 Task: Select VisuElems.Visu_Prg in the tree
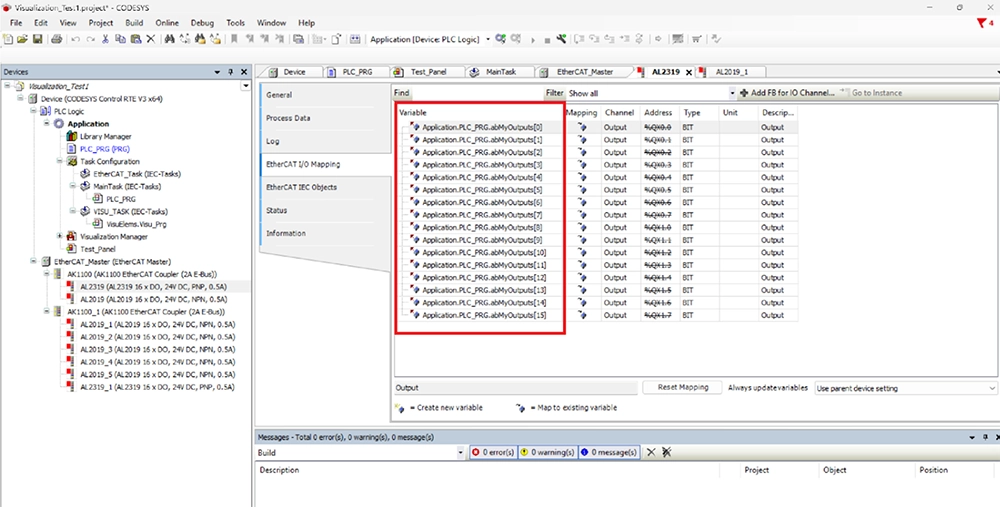point(136,224)
